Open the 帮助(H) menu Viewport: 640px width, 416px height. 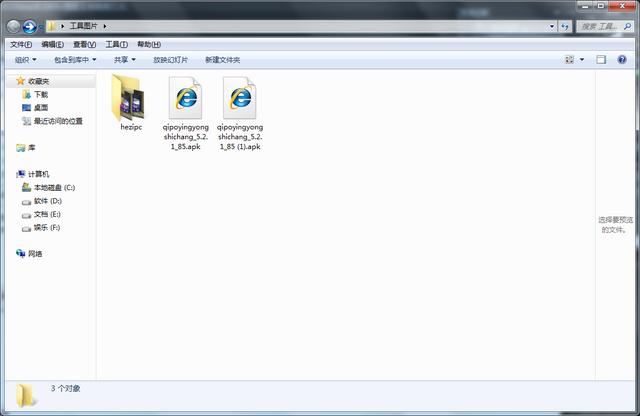(149, 44)
